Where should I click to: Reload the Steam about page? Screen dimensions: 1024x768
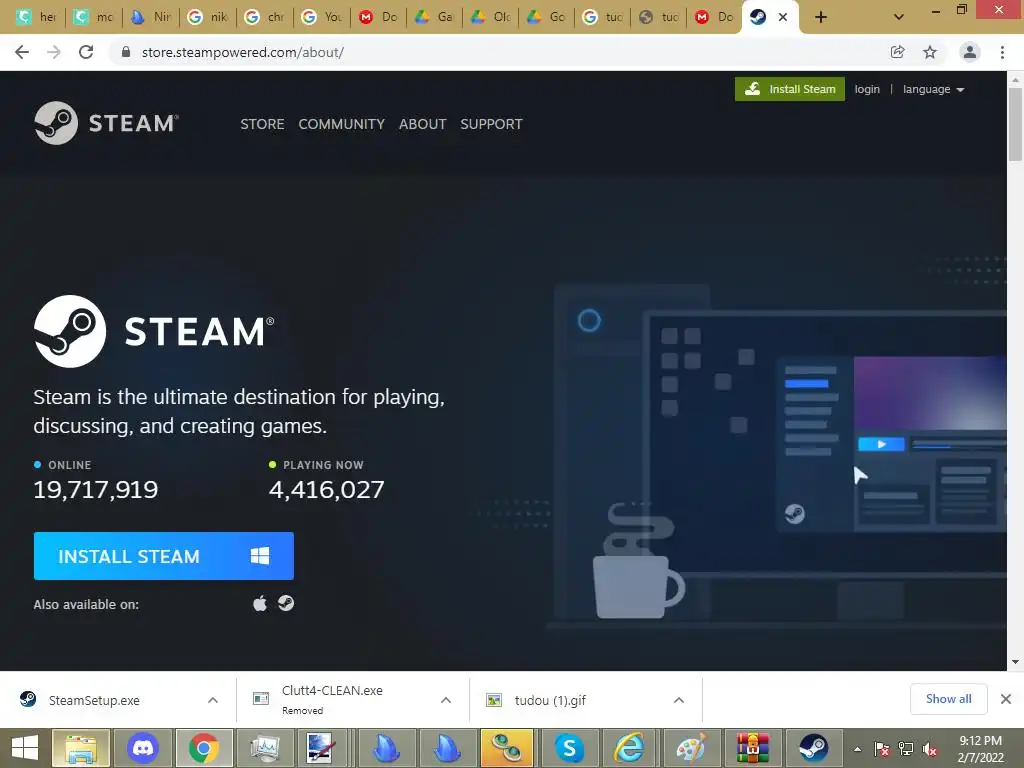coord(86,52)
